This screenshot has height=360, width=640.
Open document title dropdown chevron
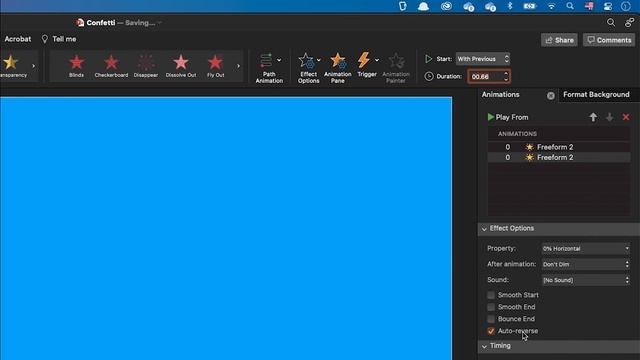(160, 23)
